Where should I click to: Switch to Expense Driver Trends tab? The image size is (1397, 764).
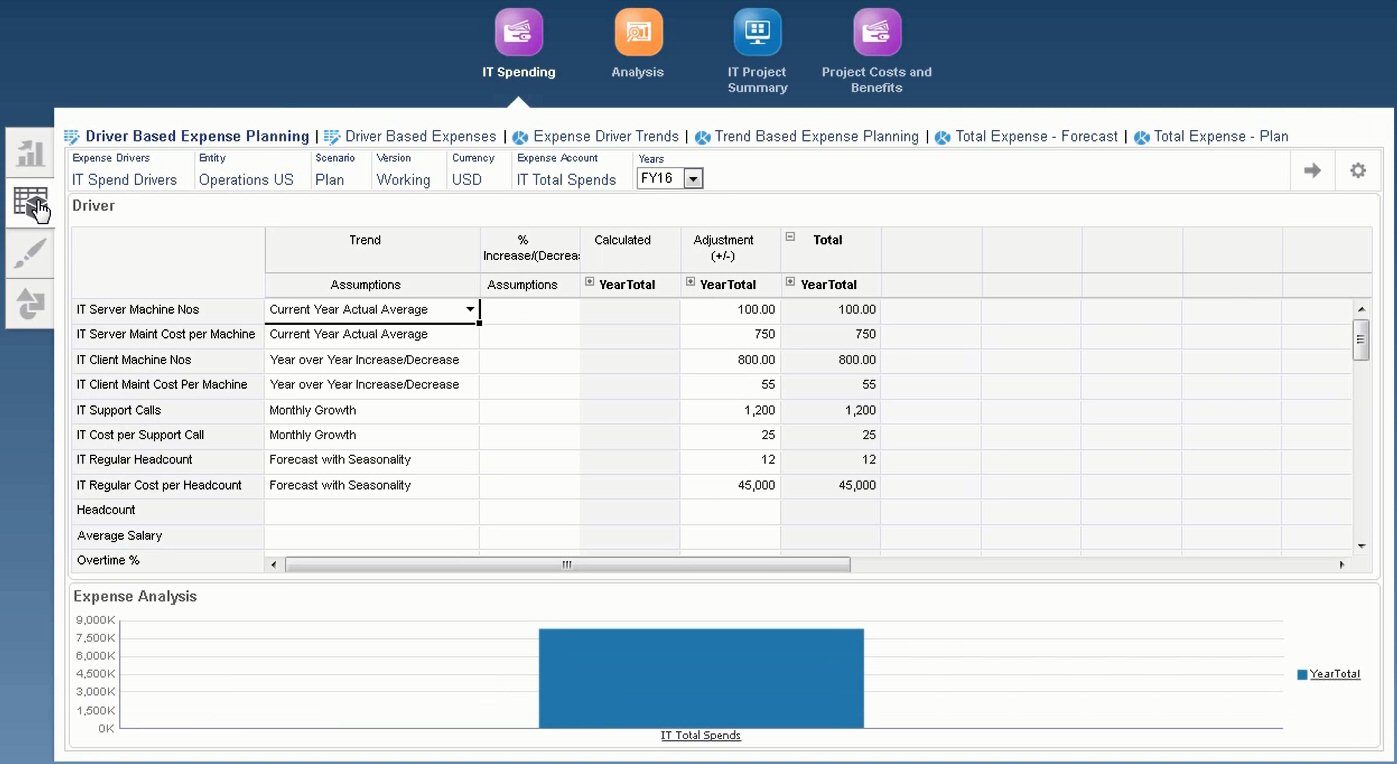click(606, 136)
